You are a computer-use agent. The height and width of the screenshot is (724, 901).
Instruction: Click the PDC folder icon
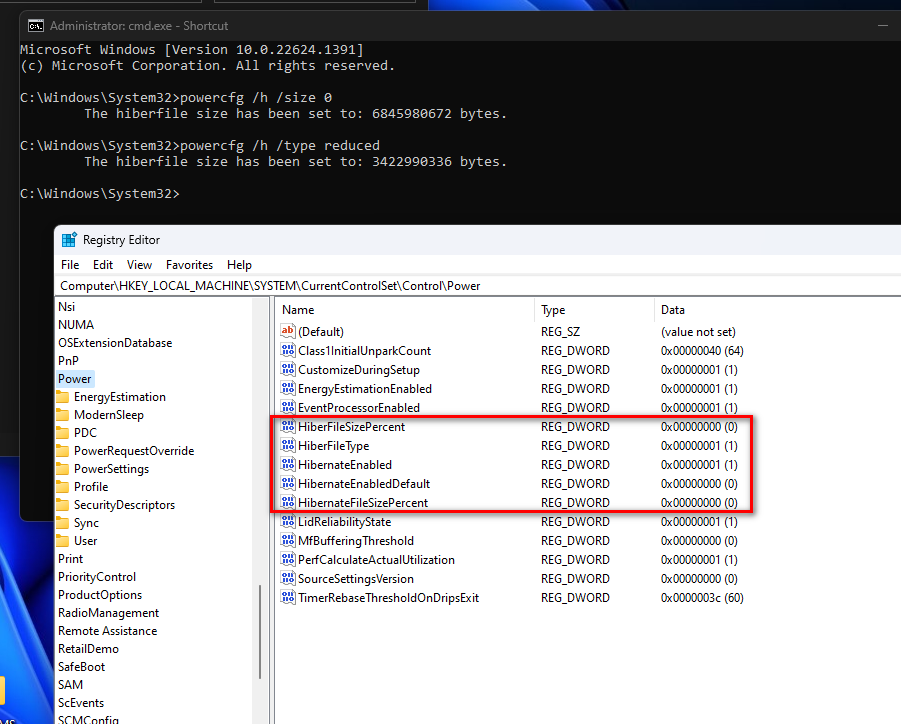pyautogui.click(x=63, y=433)
